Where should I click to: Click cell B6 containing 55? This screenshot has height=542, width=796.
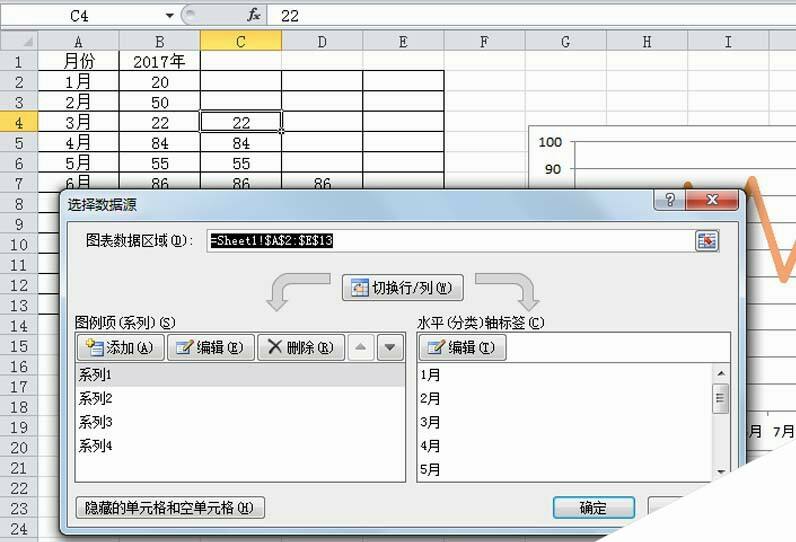[159, 163]
